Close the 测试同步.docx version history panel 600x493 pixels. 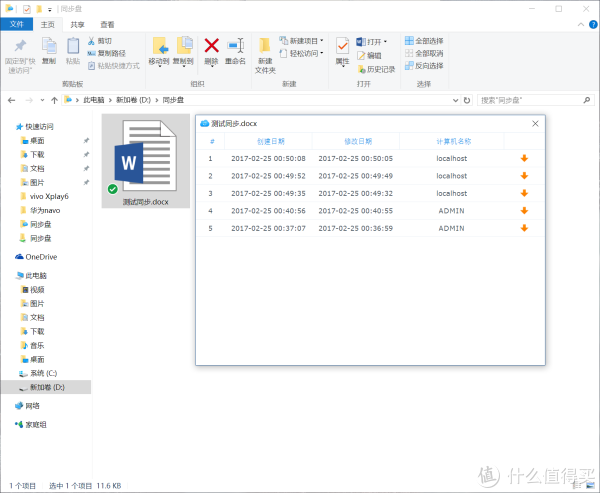(x=535, y=123)
